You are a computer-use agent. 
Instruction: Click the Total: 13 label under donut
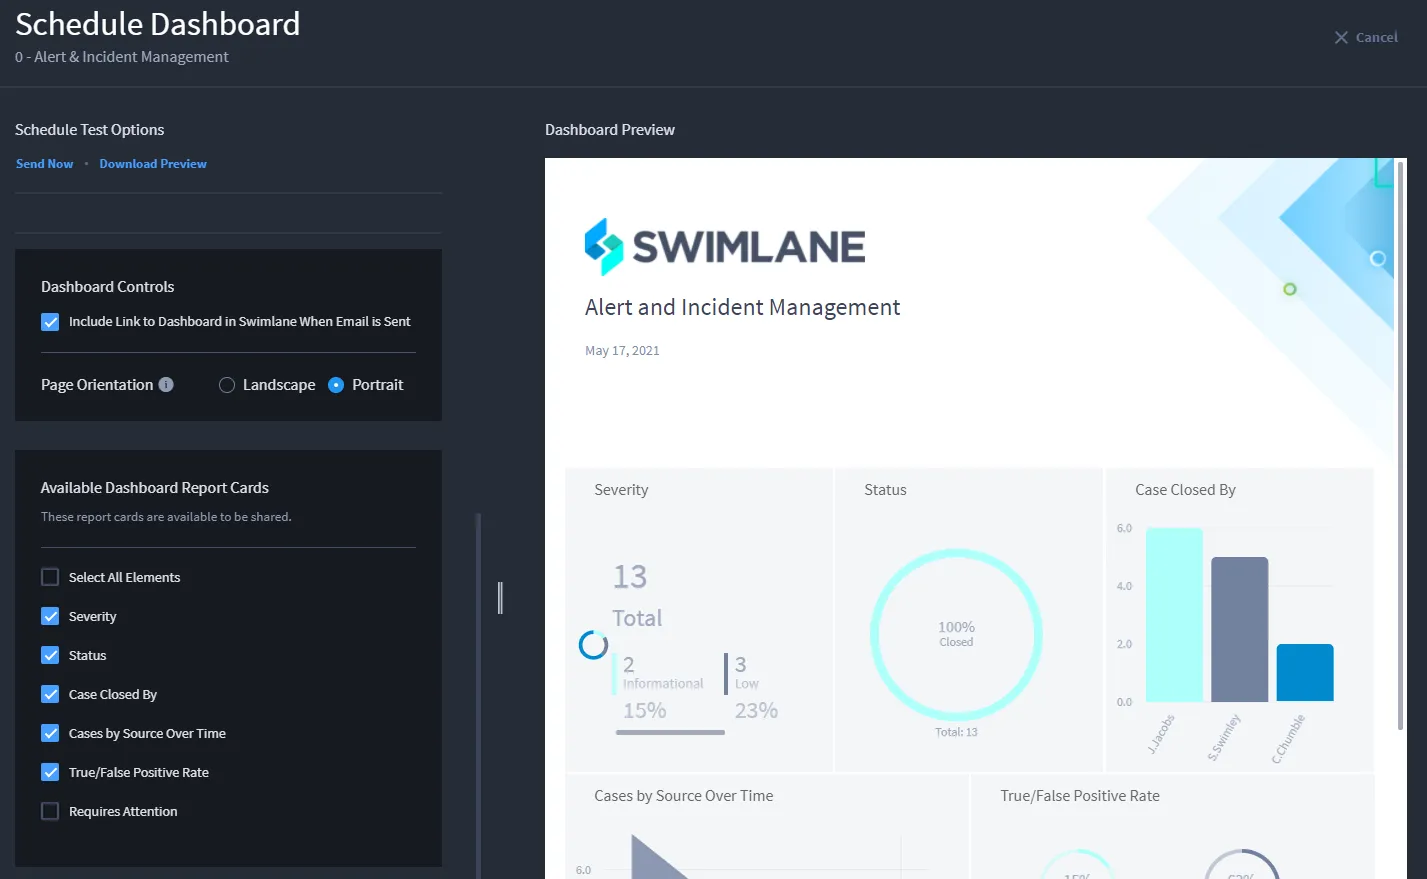coord(956,733)
